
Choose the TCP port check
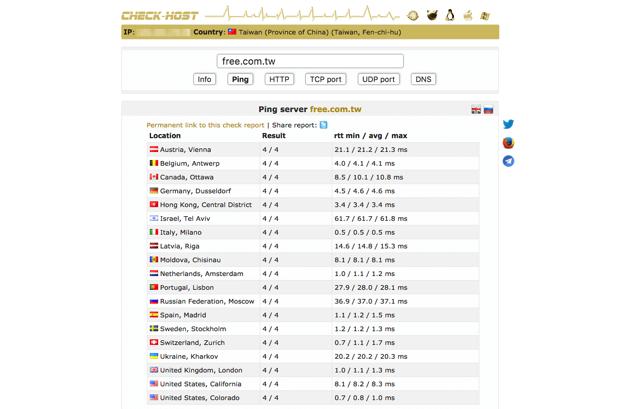(325, 79)
